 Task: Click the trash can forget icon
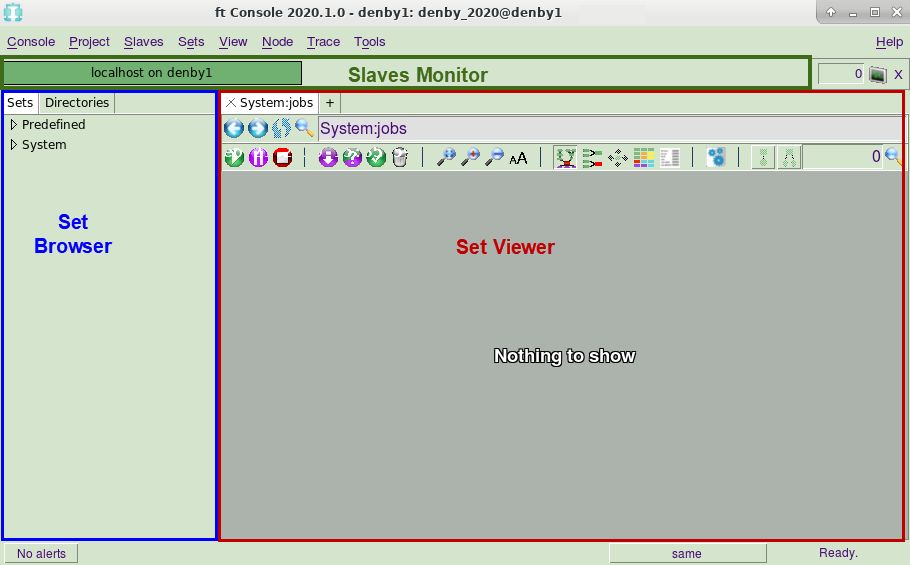[400, 157]
